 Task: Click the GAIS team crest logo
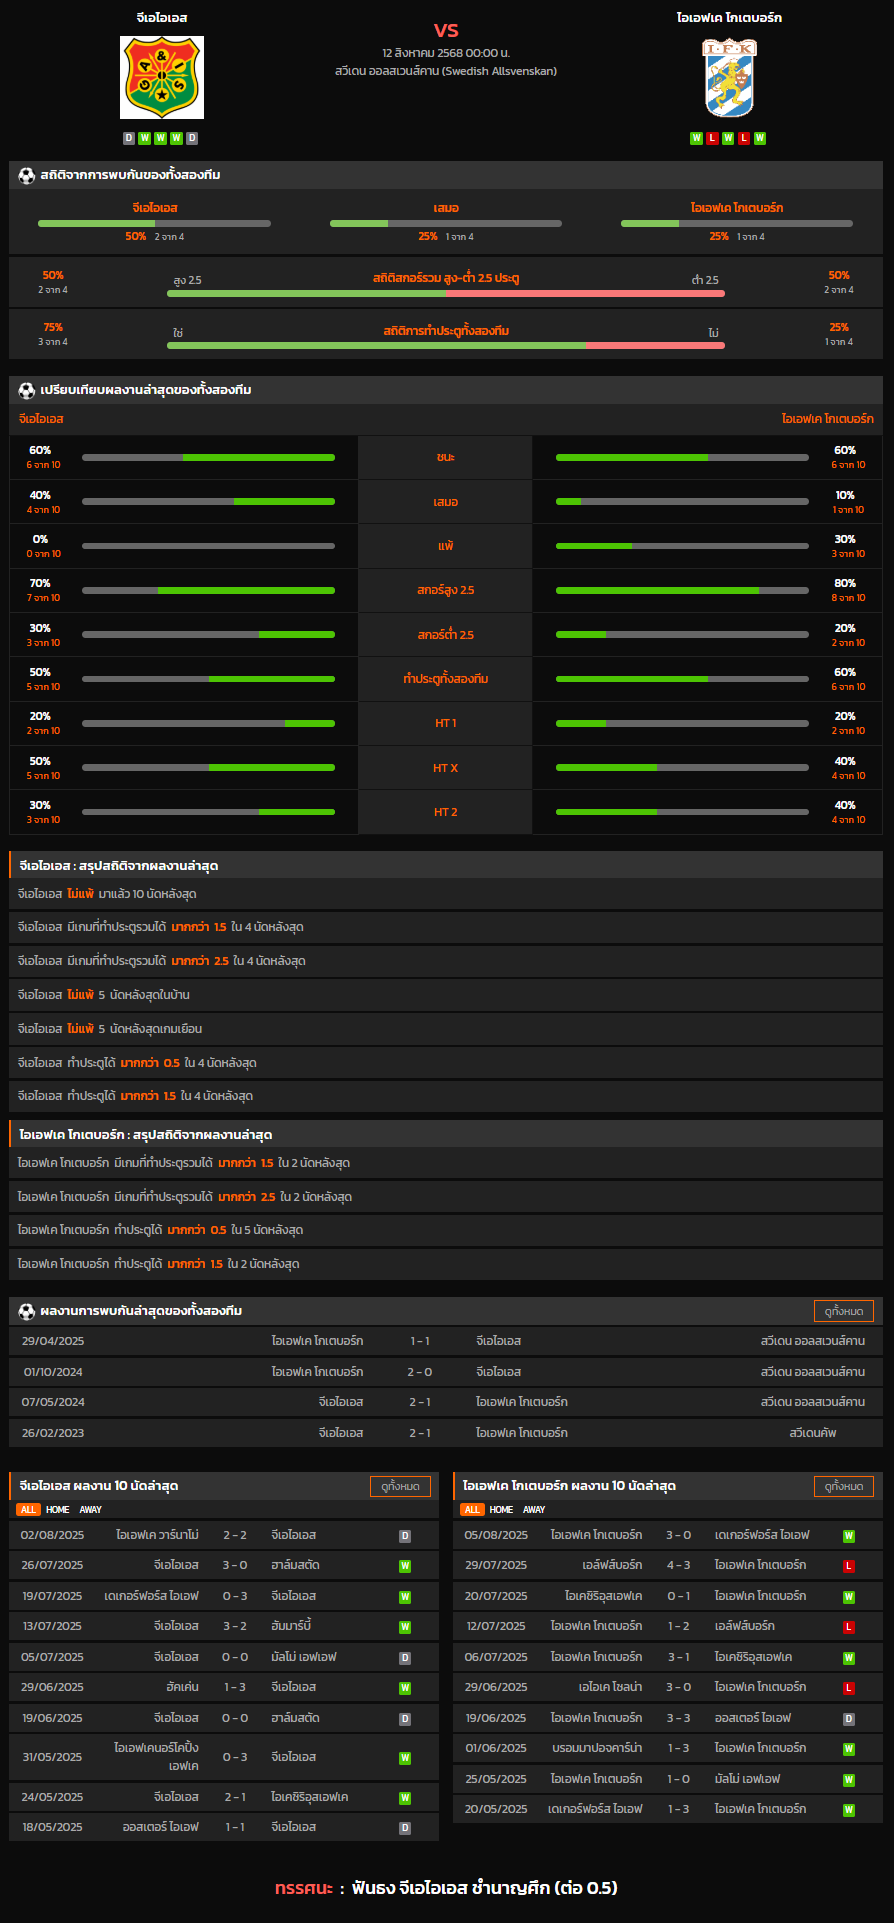[162, 78]
